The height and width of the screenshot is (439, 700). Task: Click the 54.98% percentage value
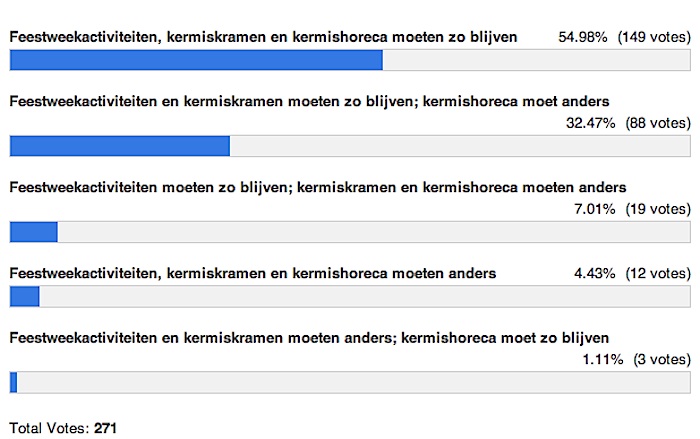[x=583, y=37]
